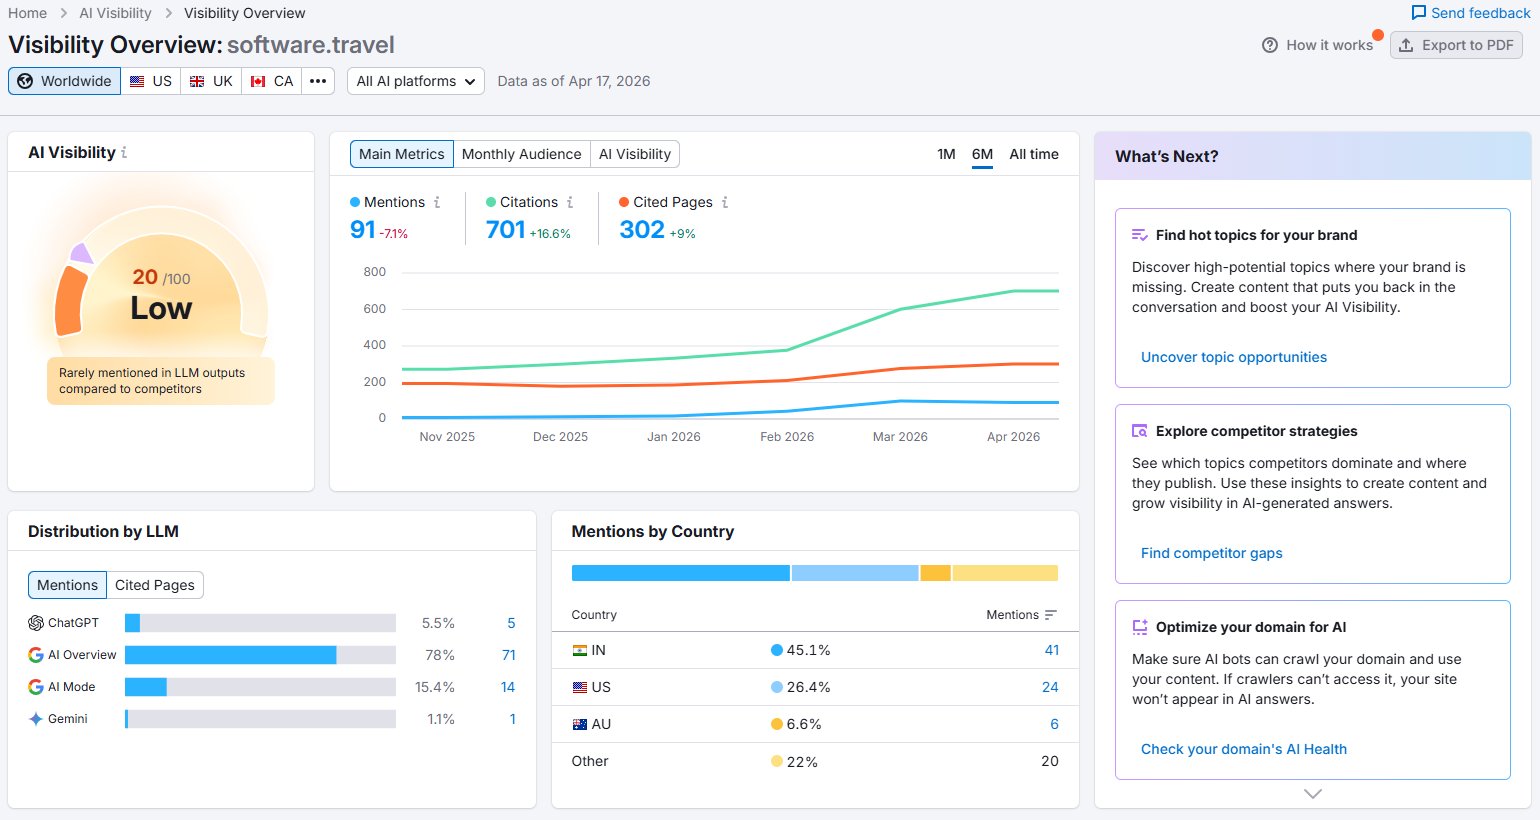This screenshot has width=1540, height=820.
Task: Open Find competitor gaps link
Action: coord(1212,553)
